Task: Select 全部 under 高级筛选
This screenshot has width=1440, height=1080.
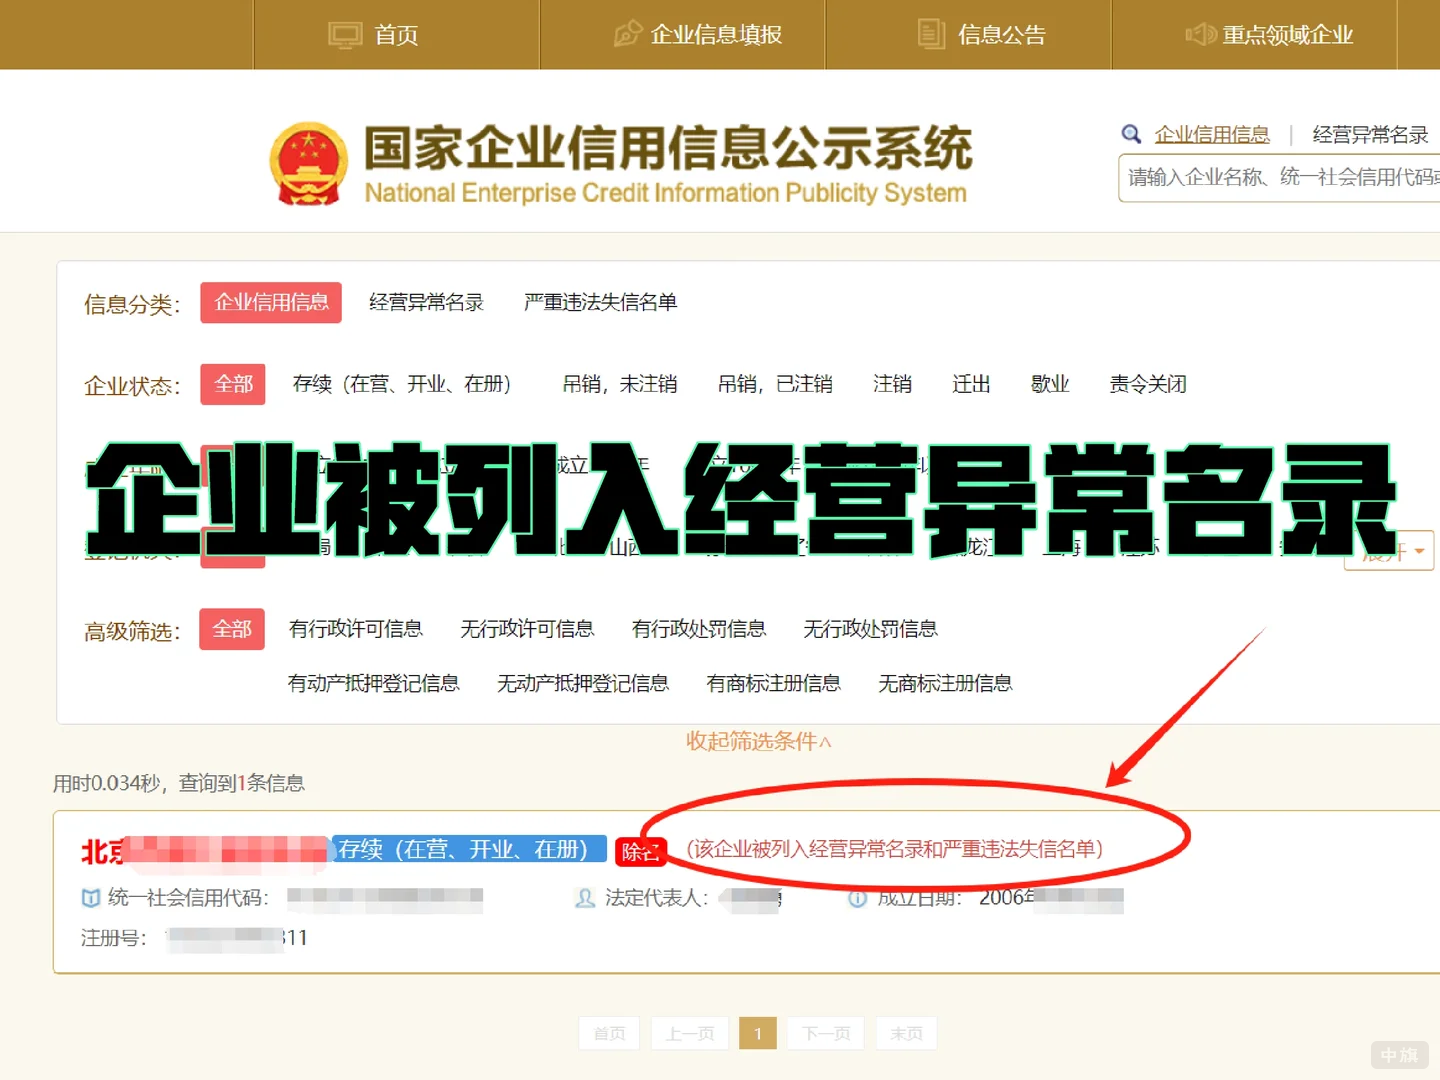Action: pos(232,629)
